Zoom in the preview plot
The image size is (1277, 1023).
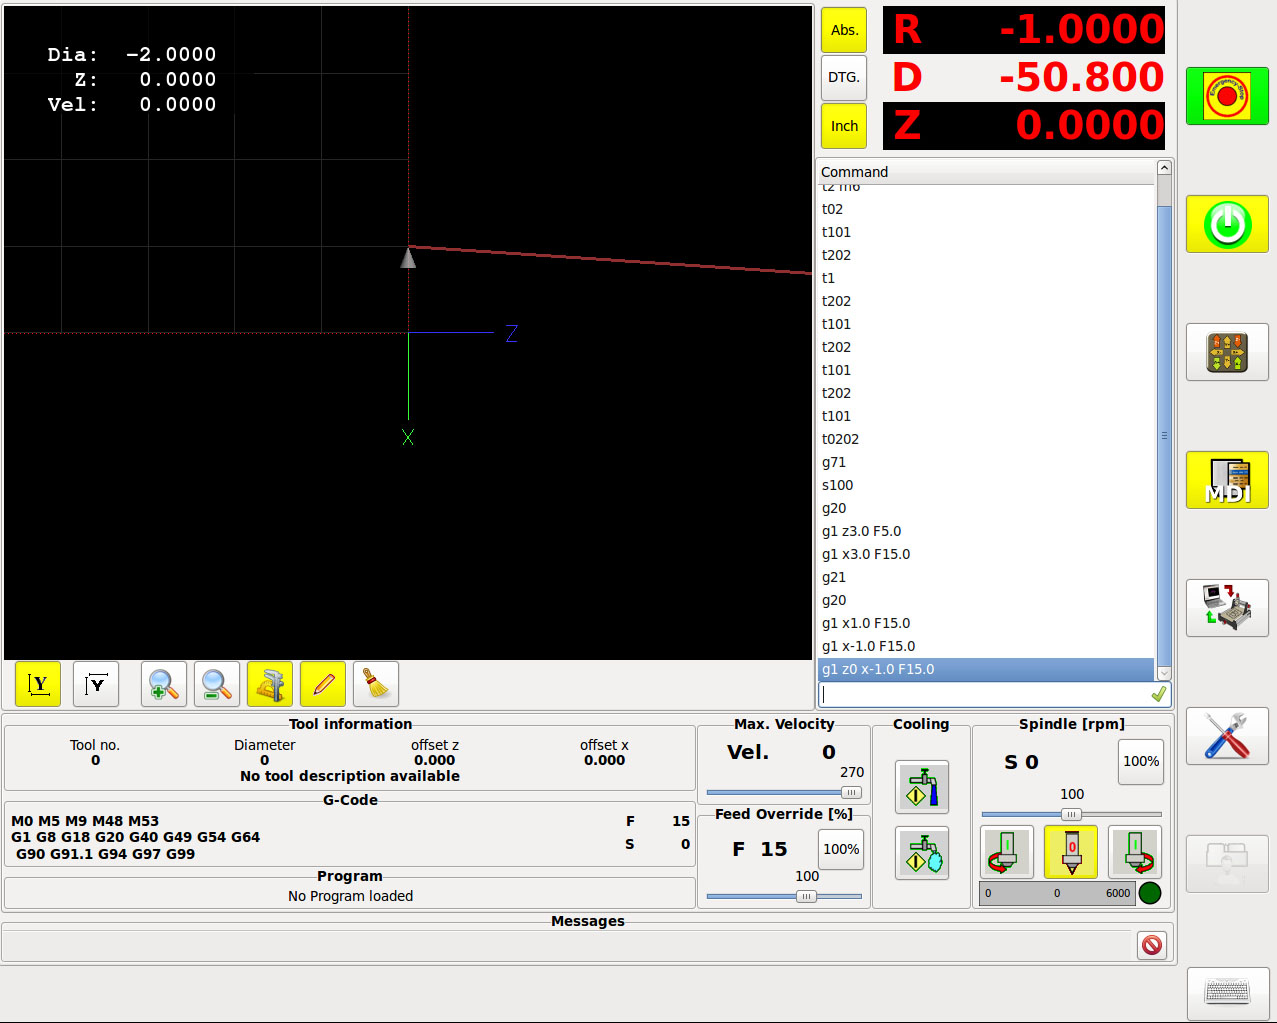click(164, 684)
